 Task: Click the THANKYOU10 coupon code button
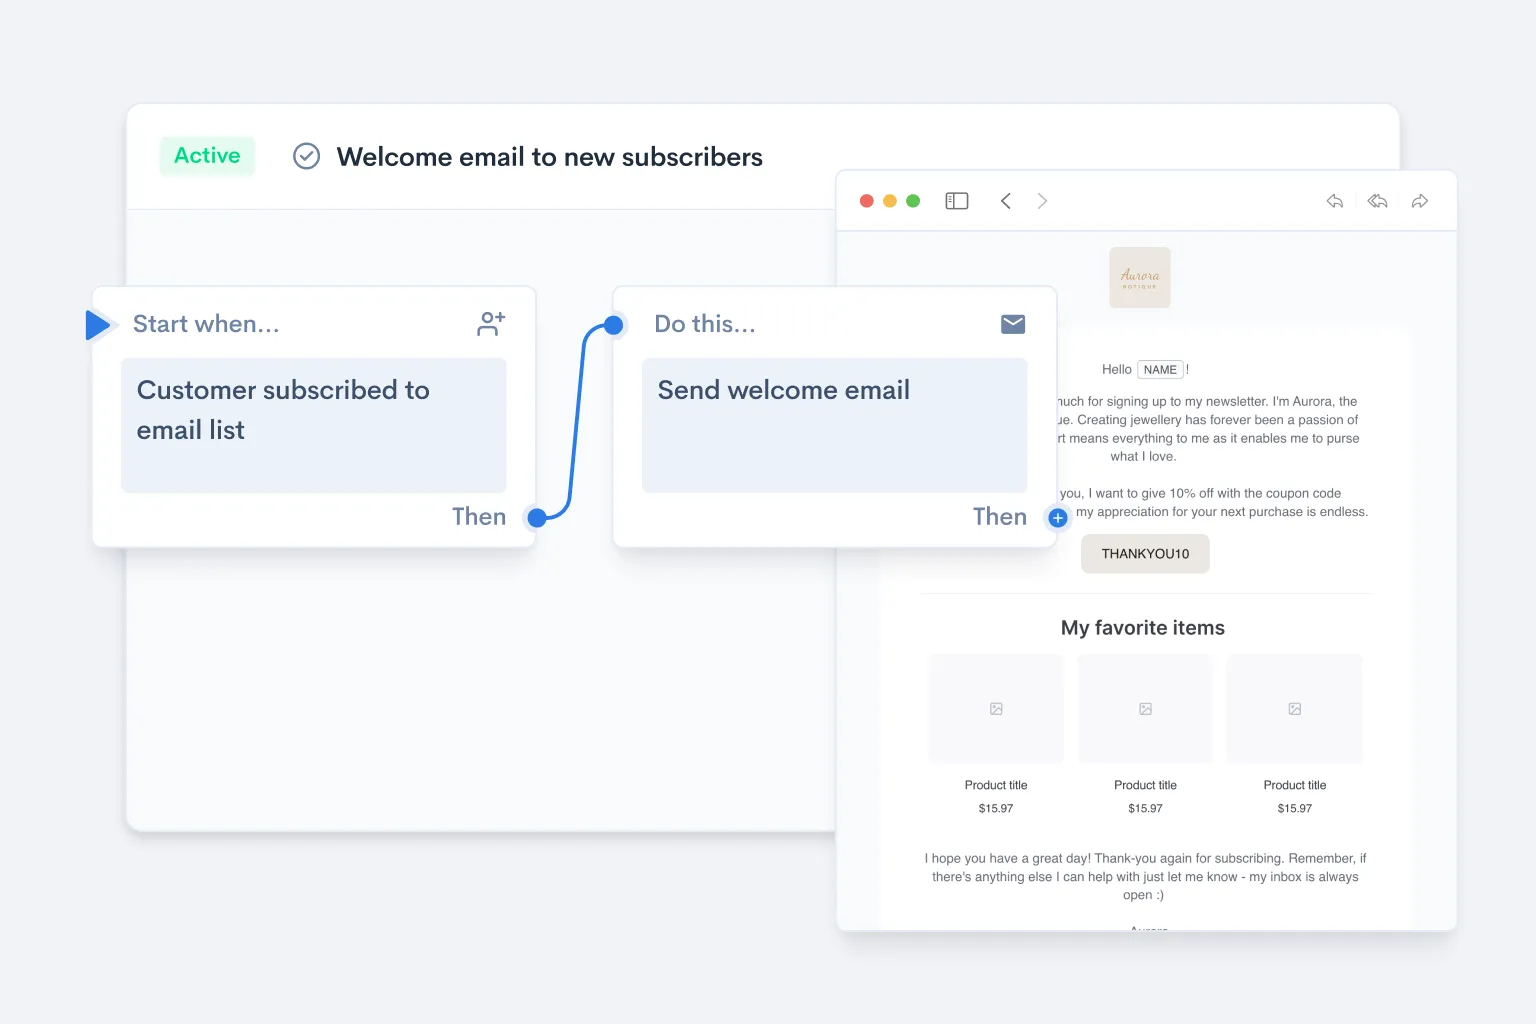click(1145, 554)
